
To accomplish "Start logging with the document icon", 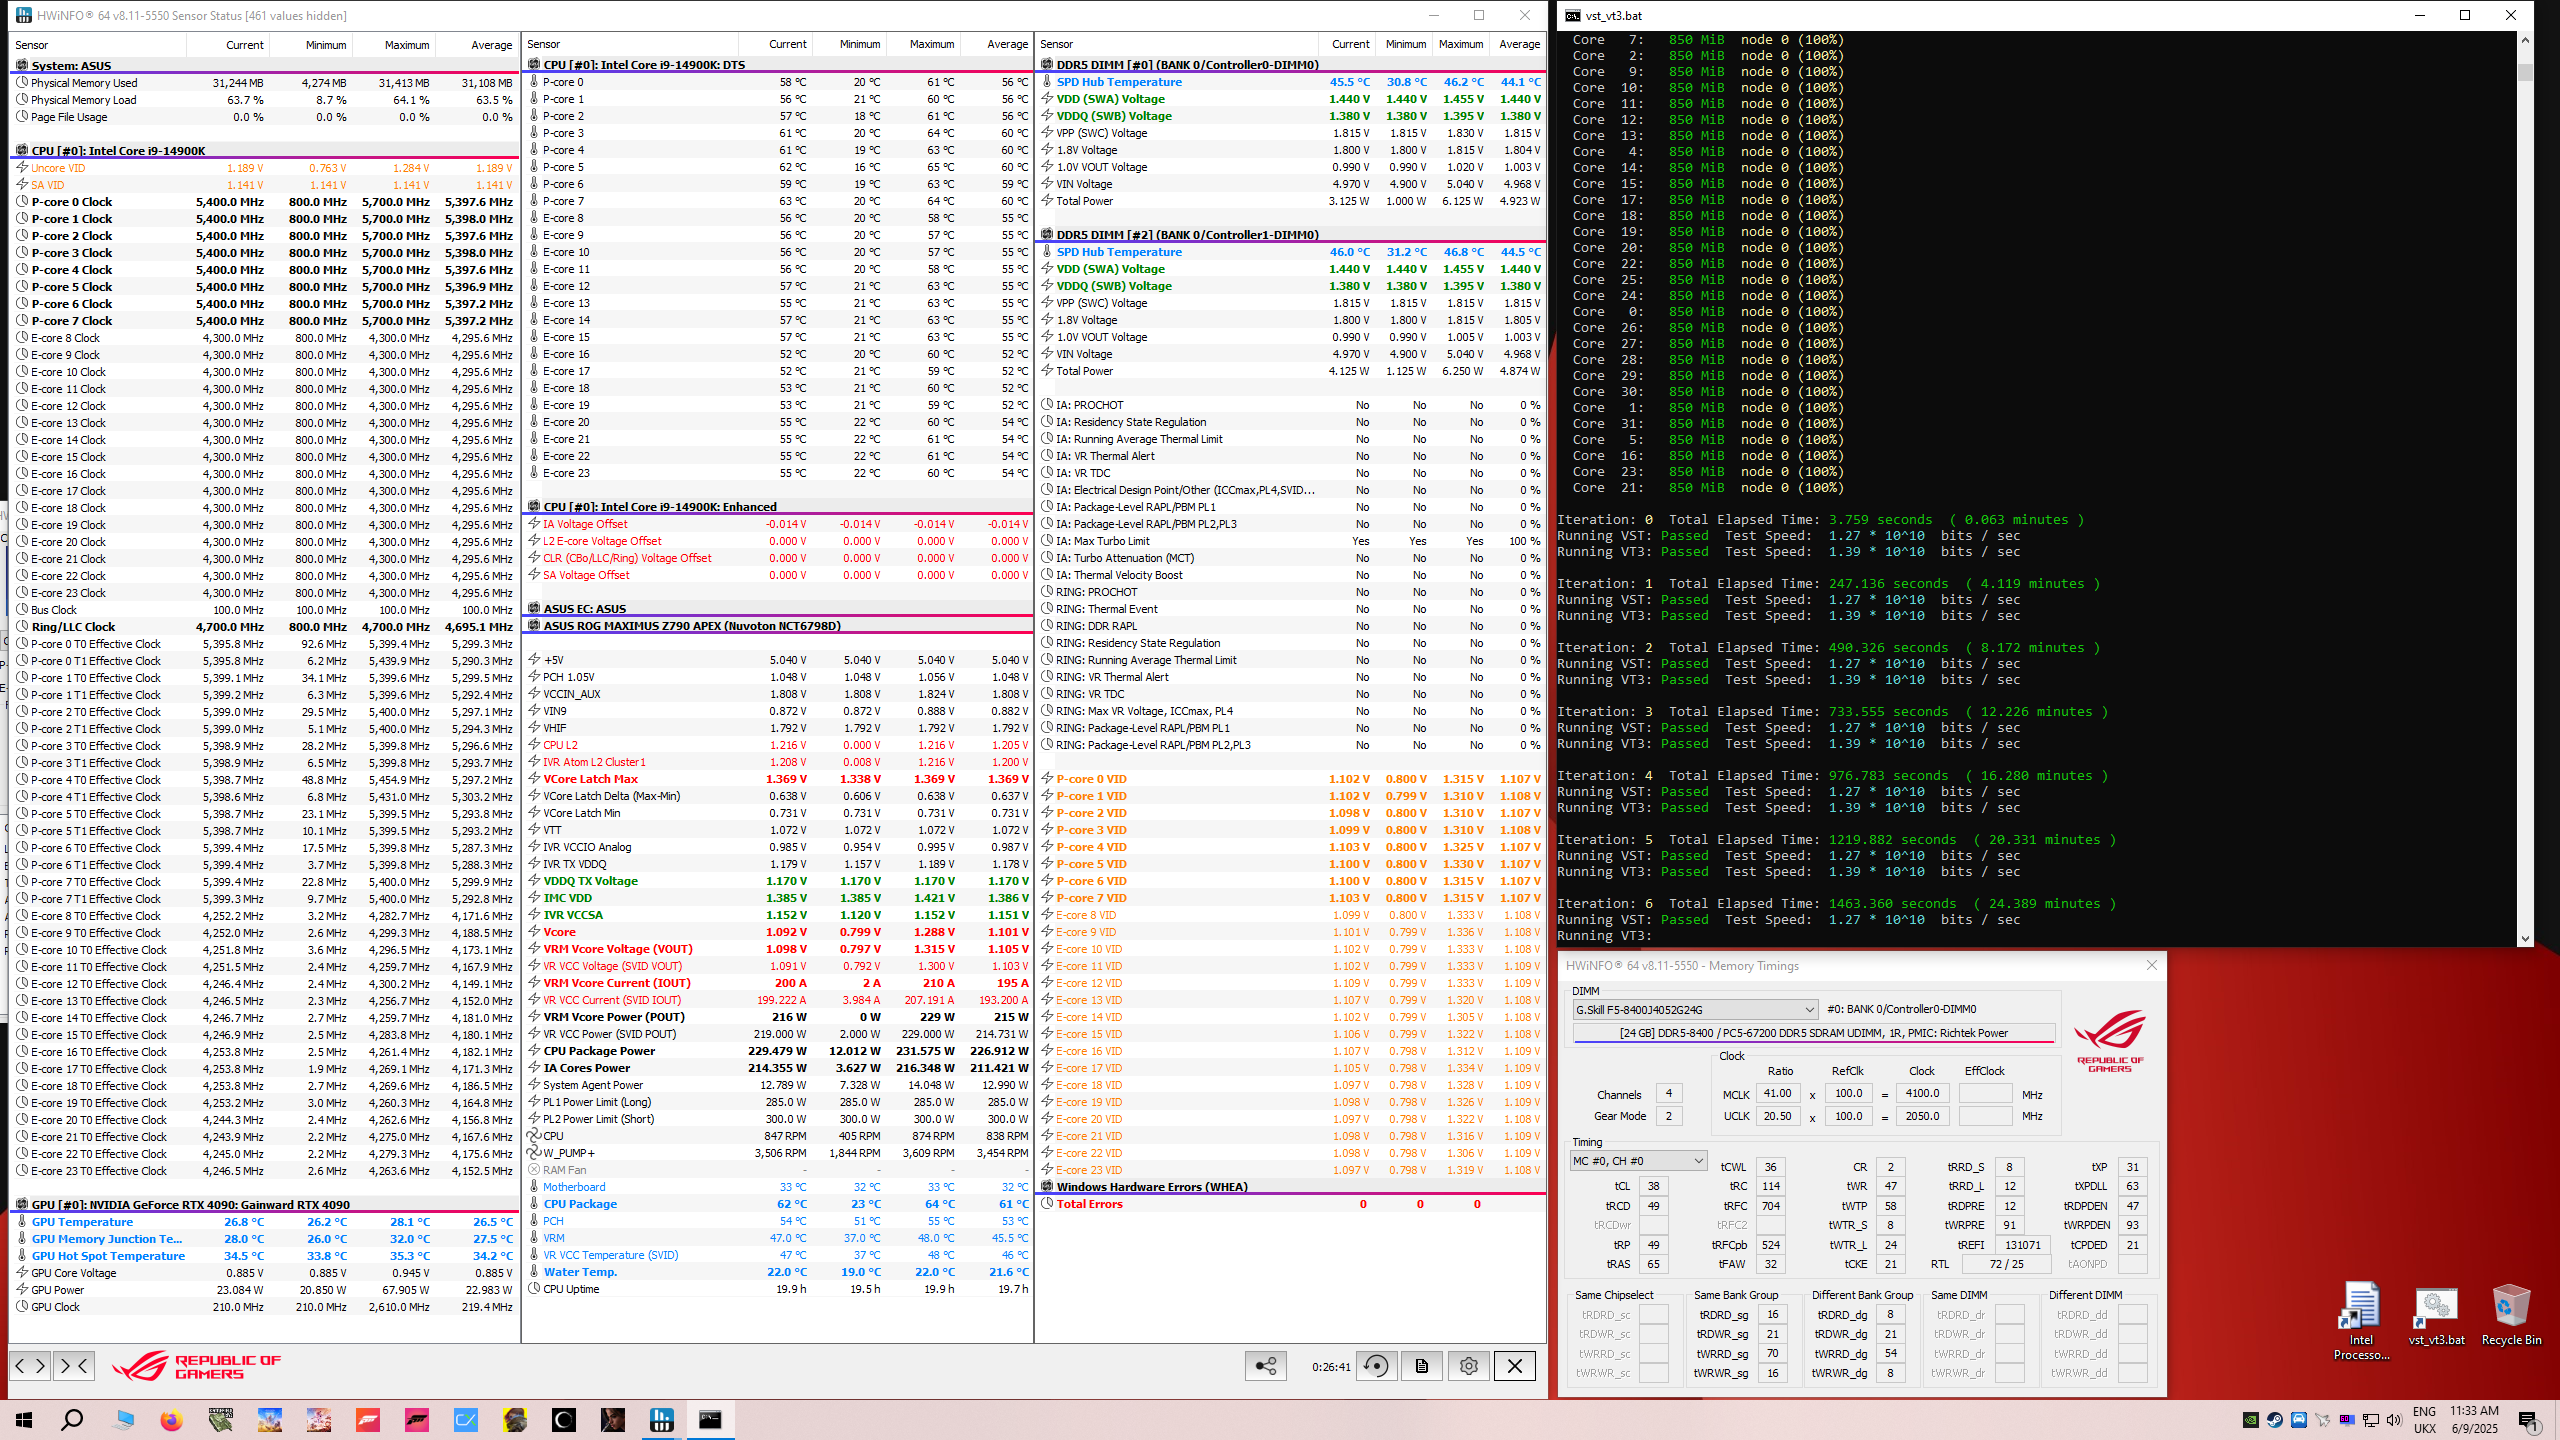I will [1422, 1366].
